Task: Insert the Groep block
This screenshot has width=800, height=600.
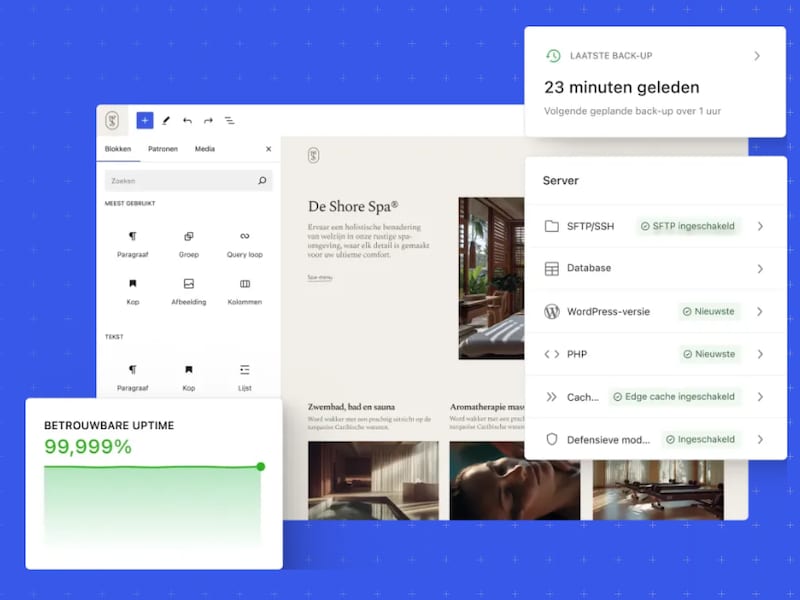Action: pos(189,244)
